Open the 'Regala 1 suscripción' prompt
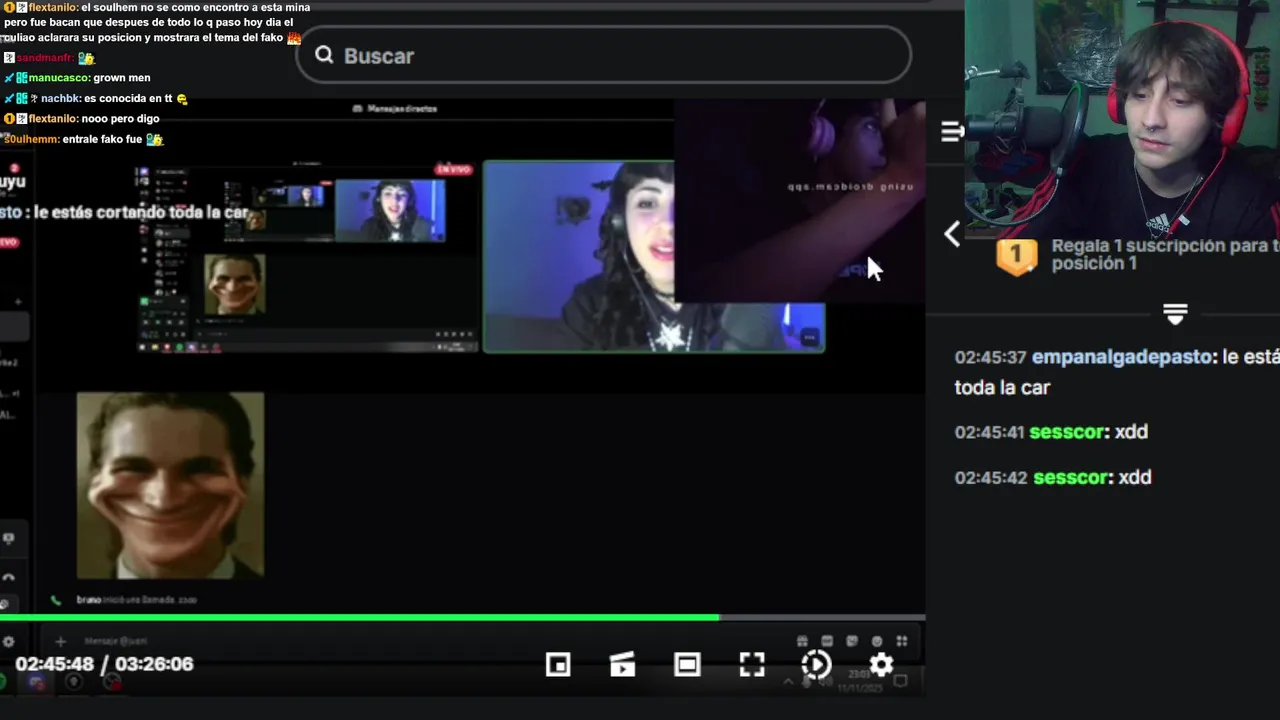The width and height of the screenshot is (1280, 720). tap(1165, 254)
